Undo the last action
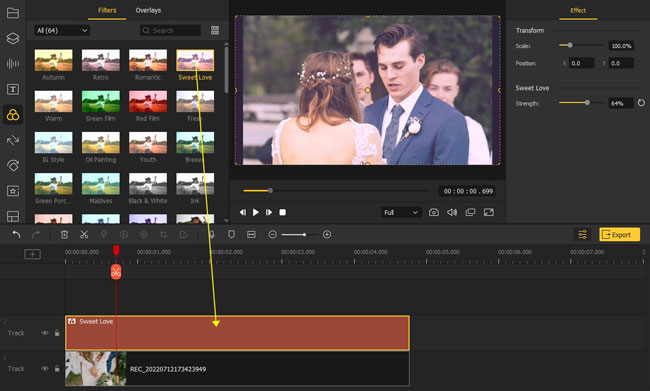 coord(16,235)
